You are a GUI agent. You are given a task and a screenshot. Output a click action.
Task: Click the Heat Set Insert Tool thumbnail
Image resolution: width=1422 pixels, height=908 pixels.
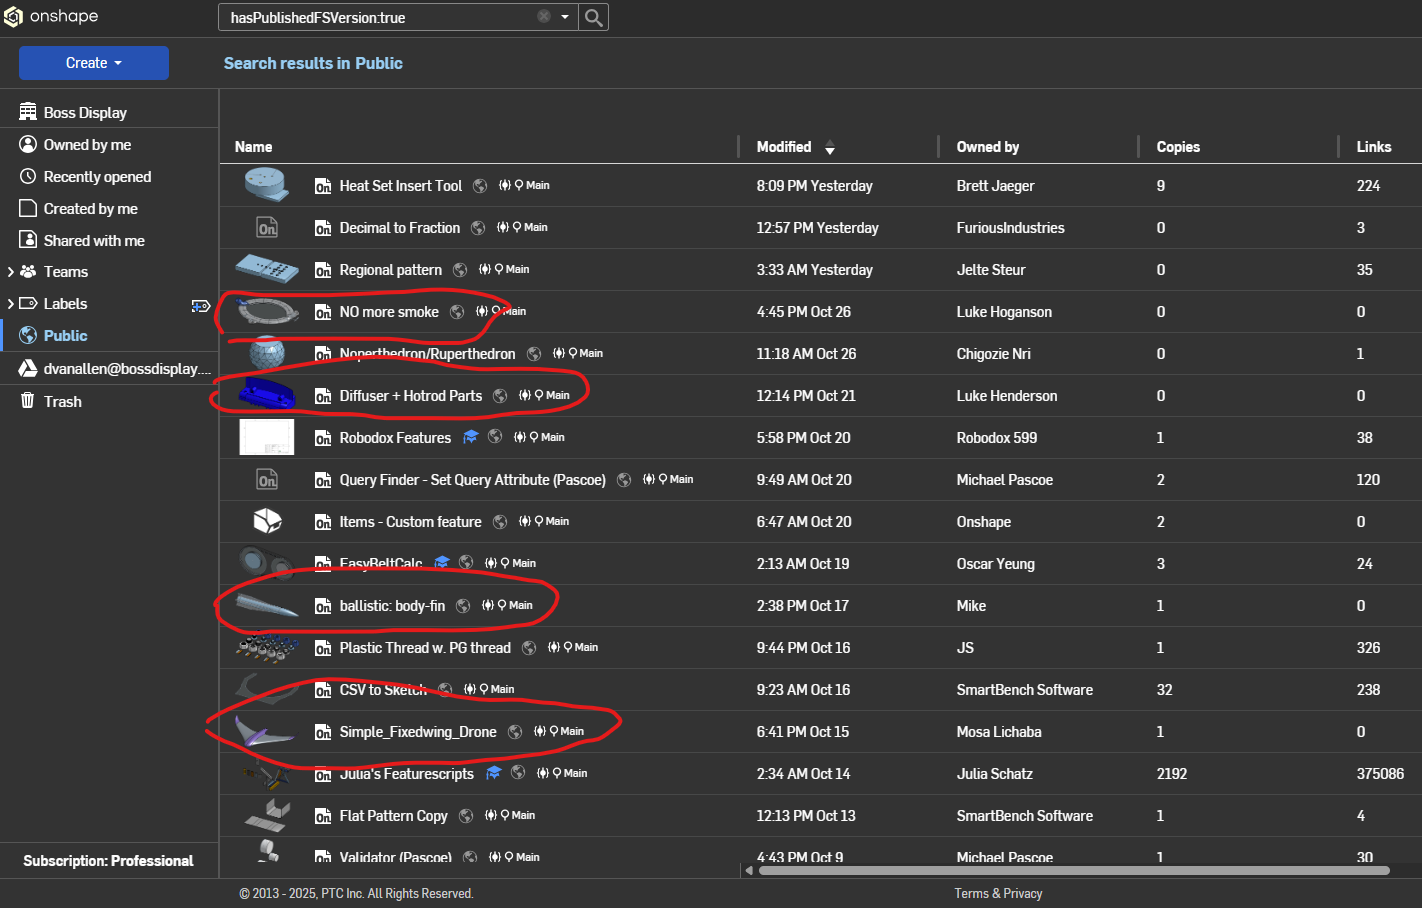coord(267,185)
